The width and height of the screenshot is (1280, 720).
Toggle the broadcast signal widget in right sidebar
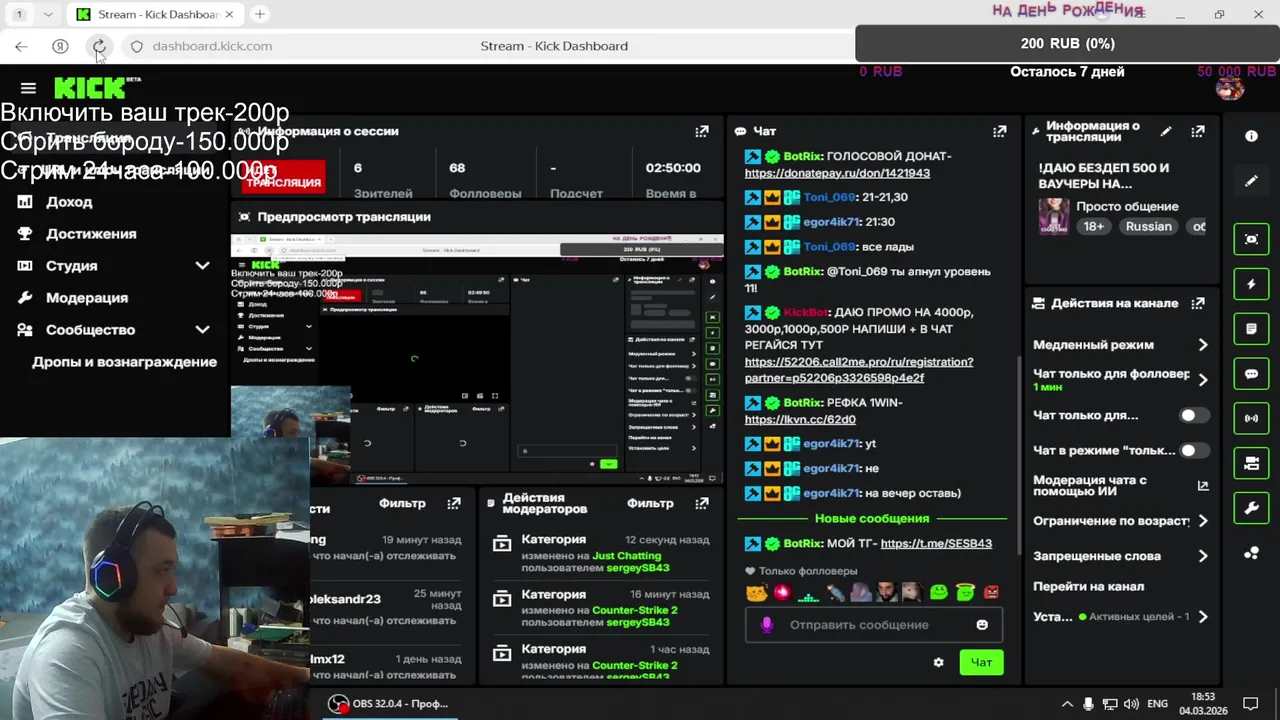pyautogui.click(x=1251, y=418)
